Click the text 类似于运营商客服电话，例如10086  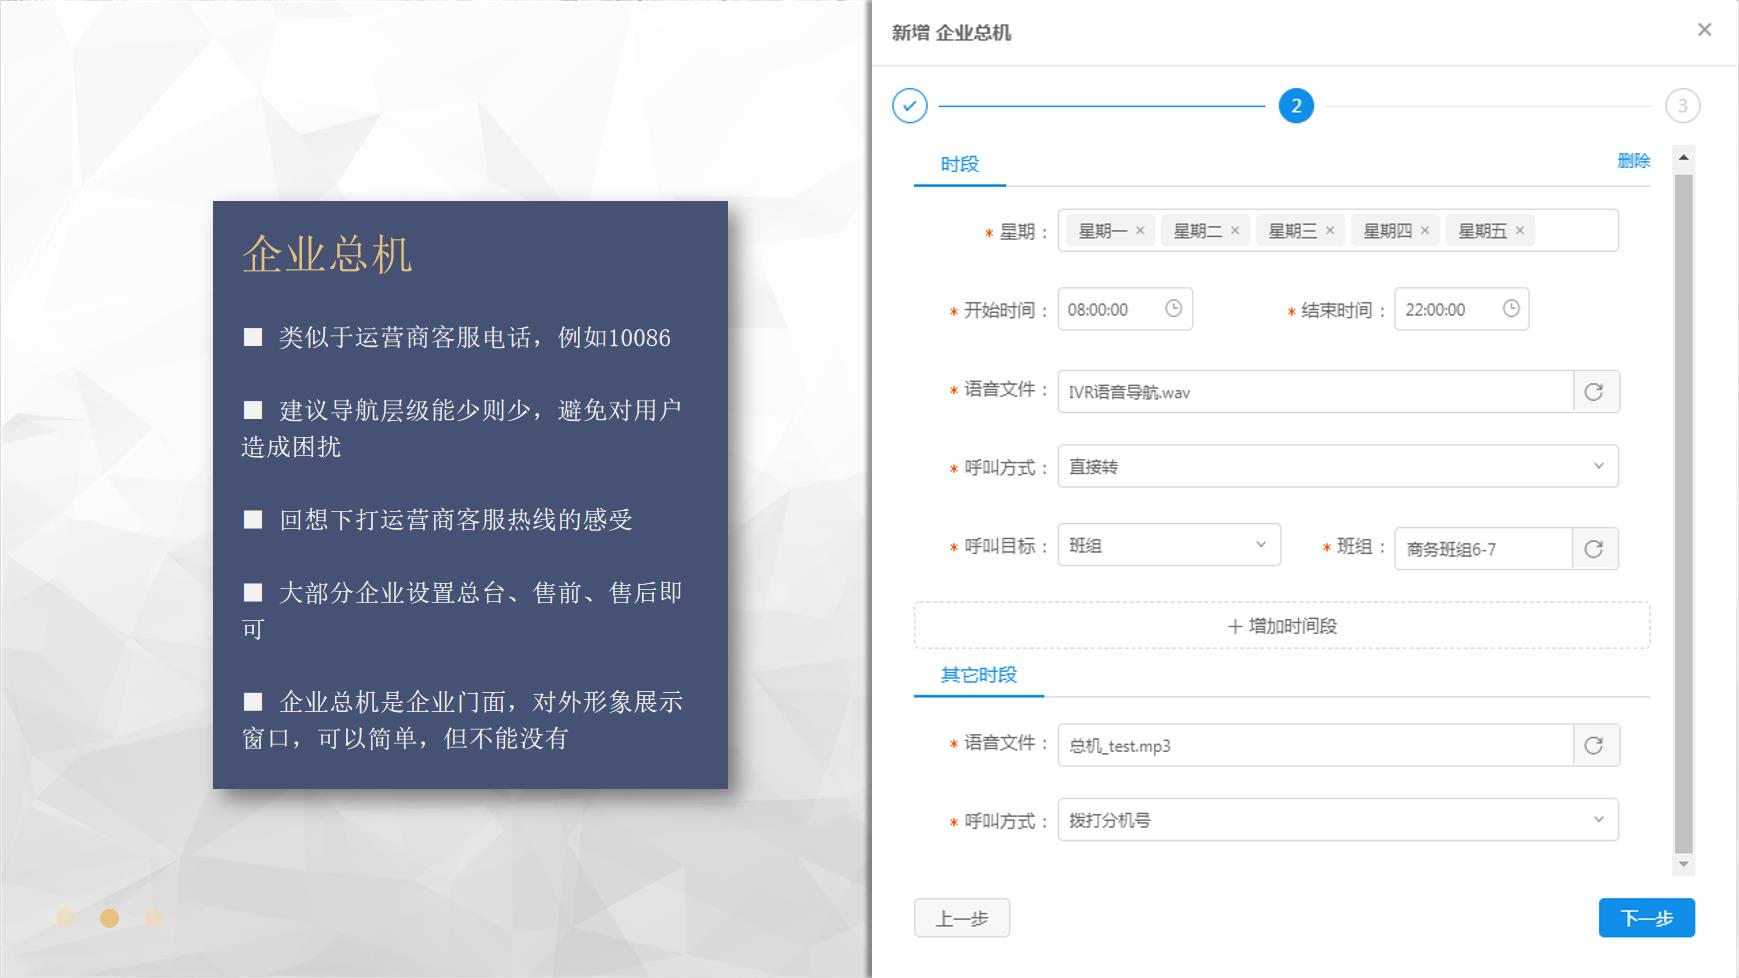[x=474, y=338]
